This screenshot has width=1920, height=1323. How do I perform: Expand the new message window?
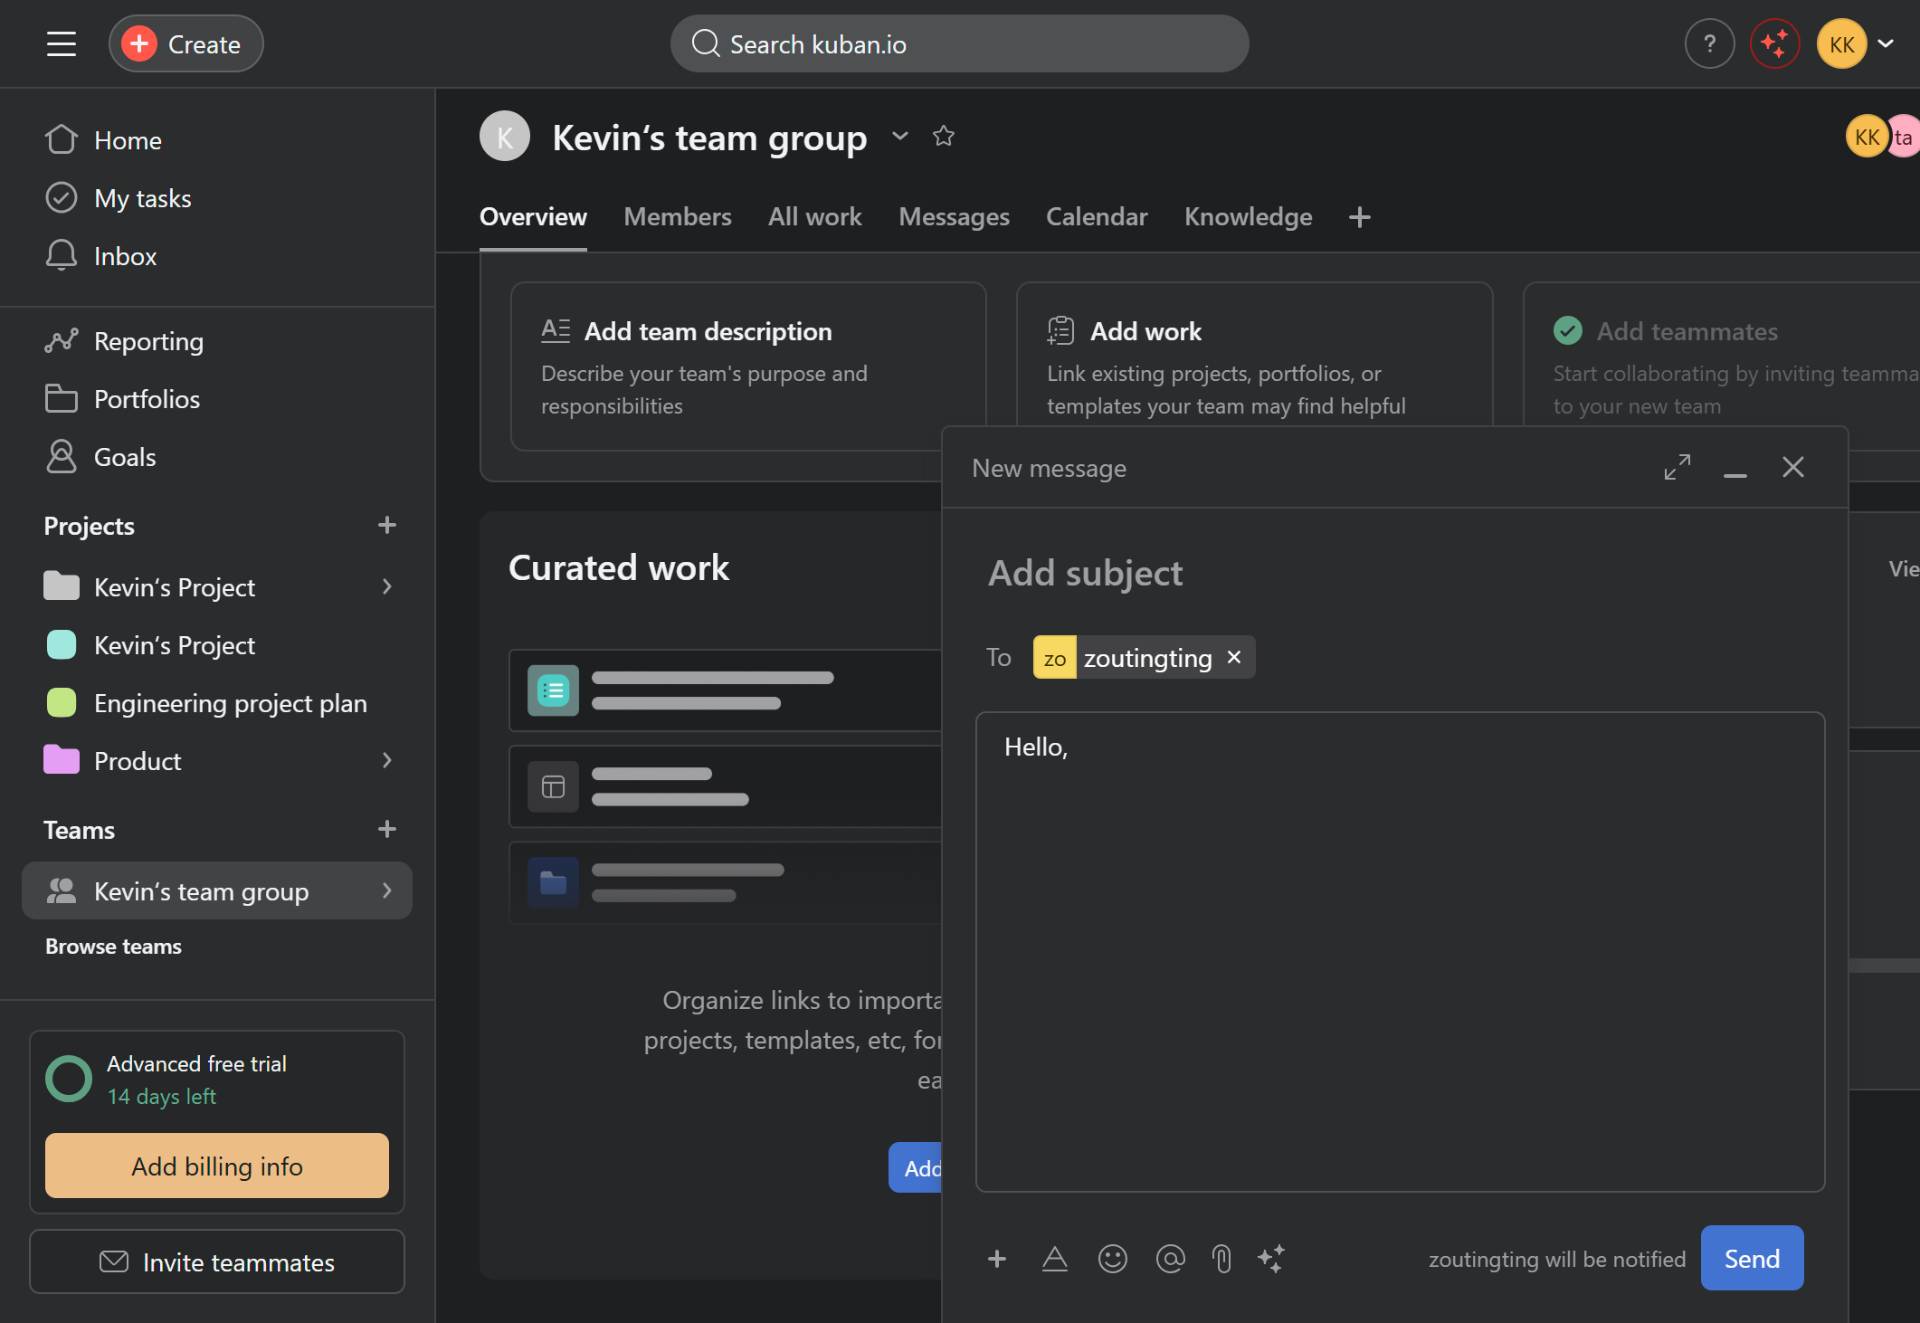(x=1677, y=467)
